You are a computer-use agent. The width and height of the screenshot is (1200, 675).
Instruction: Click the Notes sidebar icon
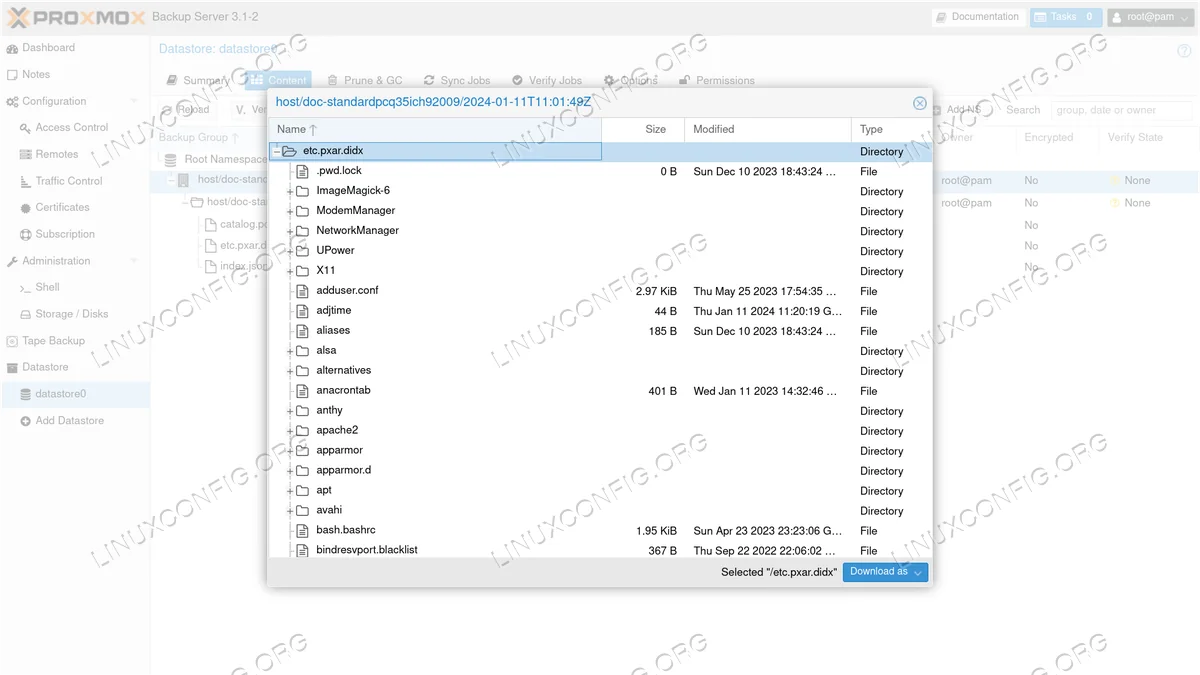[13, 75]
